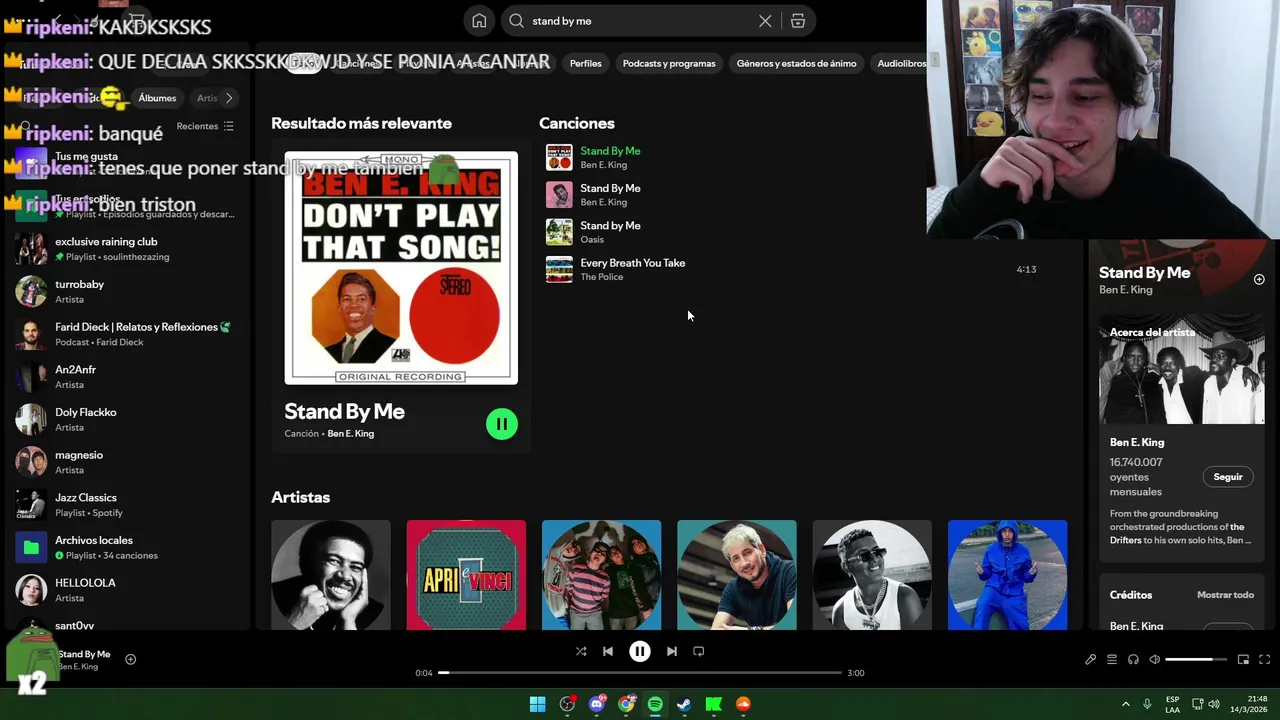Adjust the volume slider
Image resolution: width=1280 pixels, height=720 pixels.
(x=1196, y=659)
